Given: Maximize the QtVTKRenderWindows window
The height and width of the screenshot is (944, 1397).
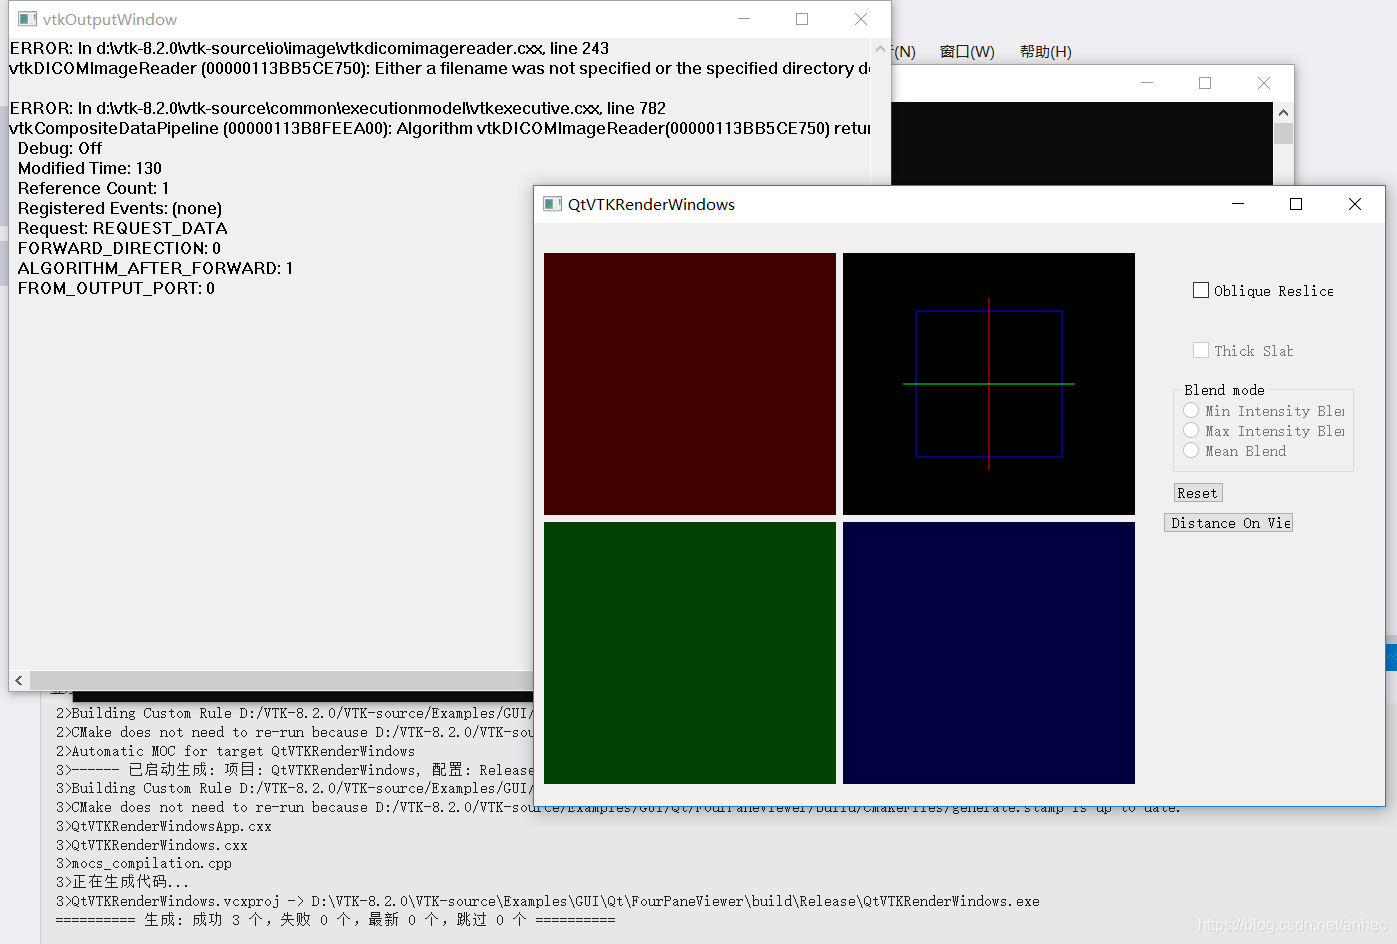Looking at the screenshot, I should click(x=1296, y=204).
